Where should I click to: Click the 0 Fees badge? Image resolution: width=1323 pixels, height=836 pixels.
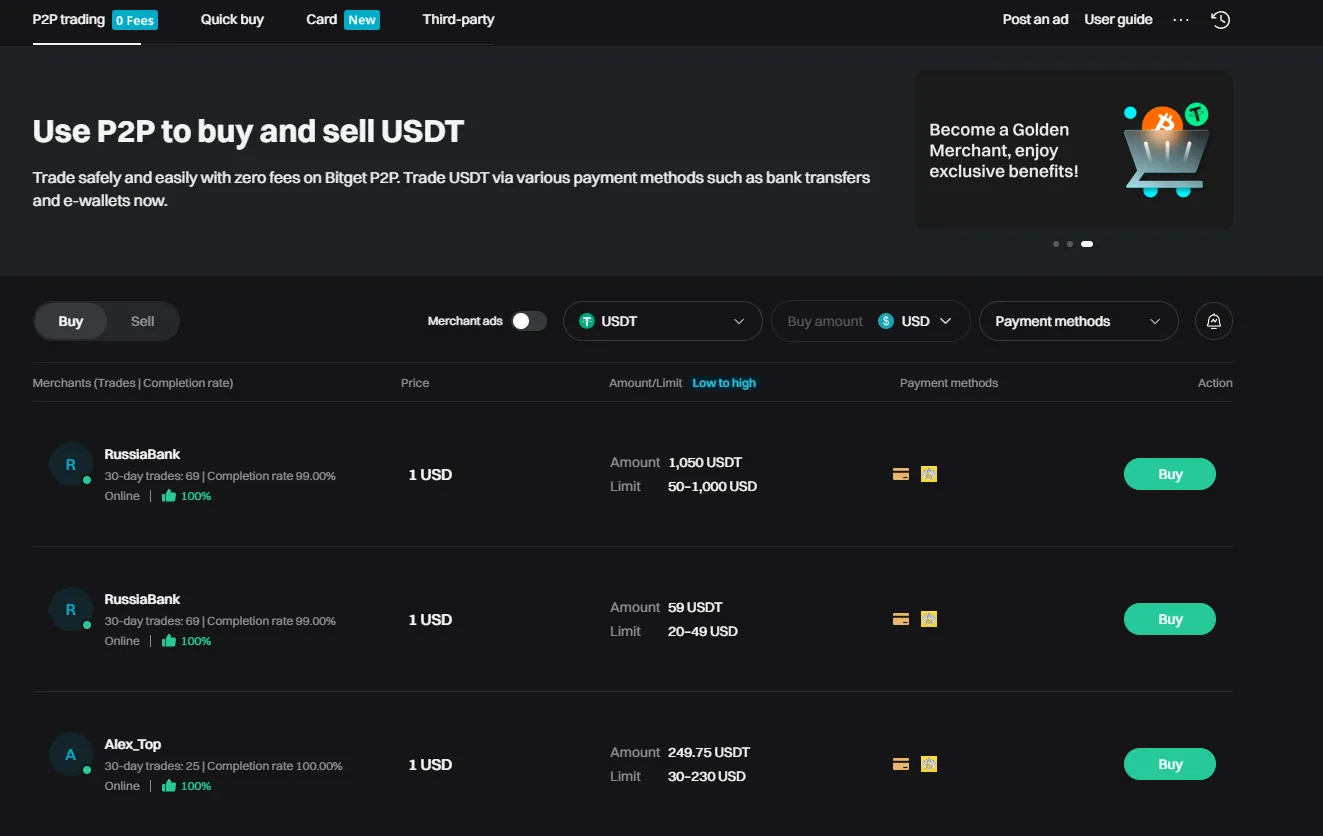(x=135, y=20)
